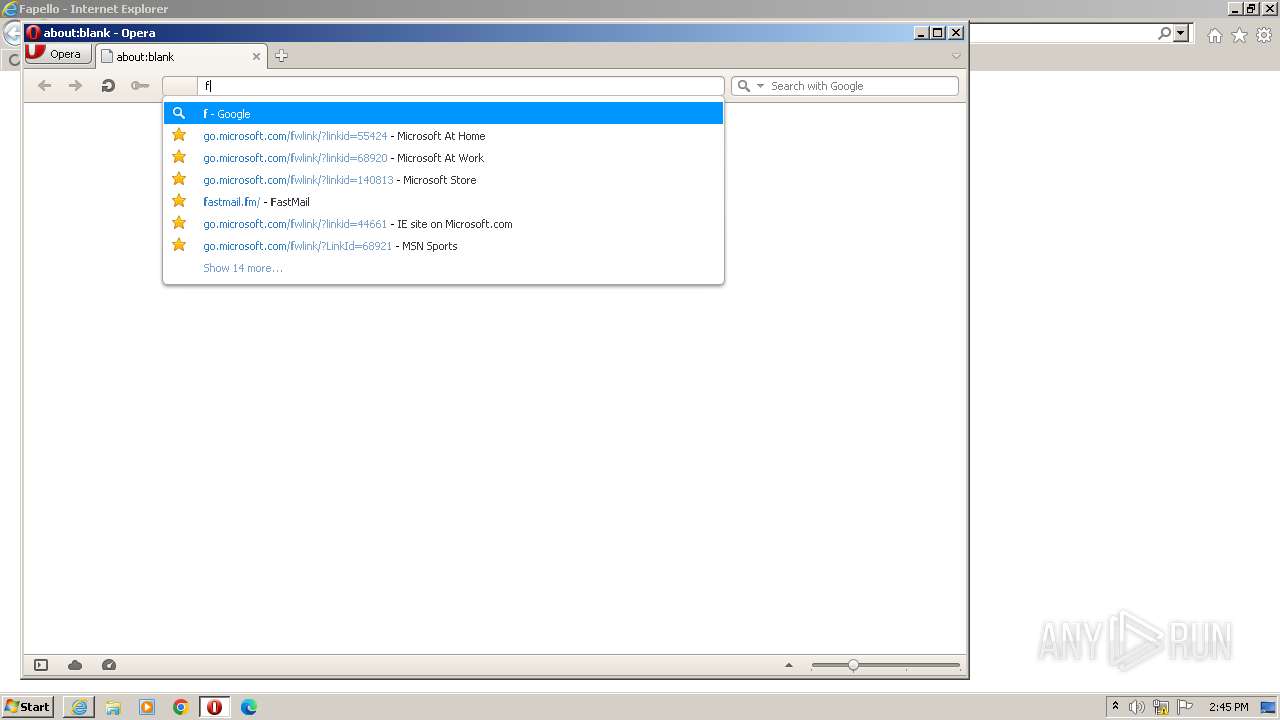Open the Windows Start menu

[x=27, y=707]
